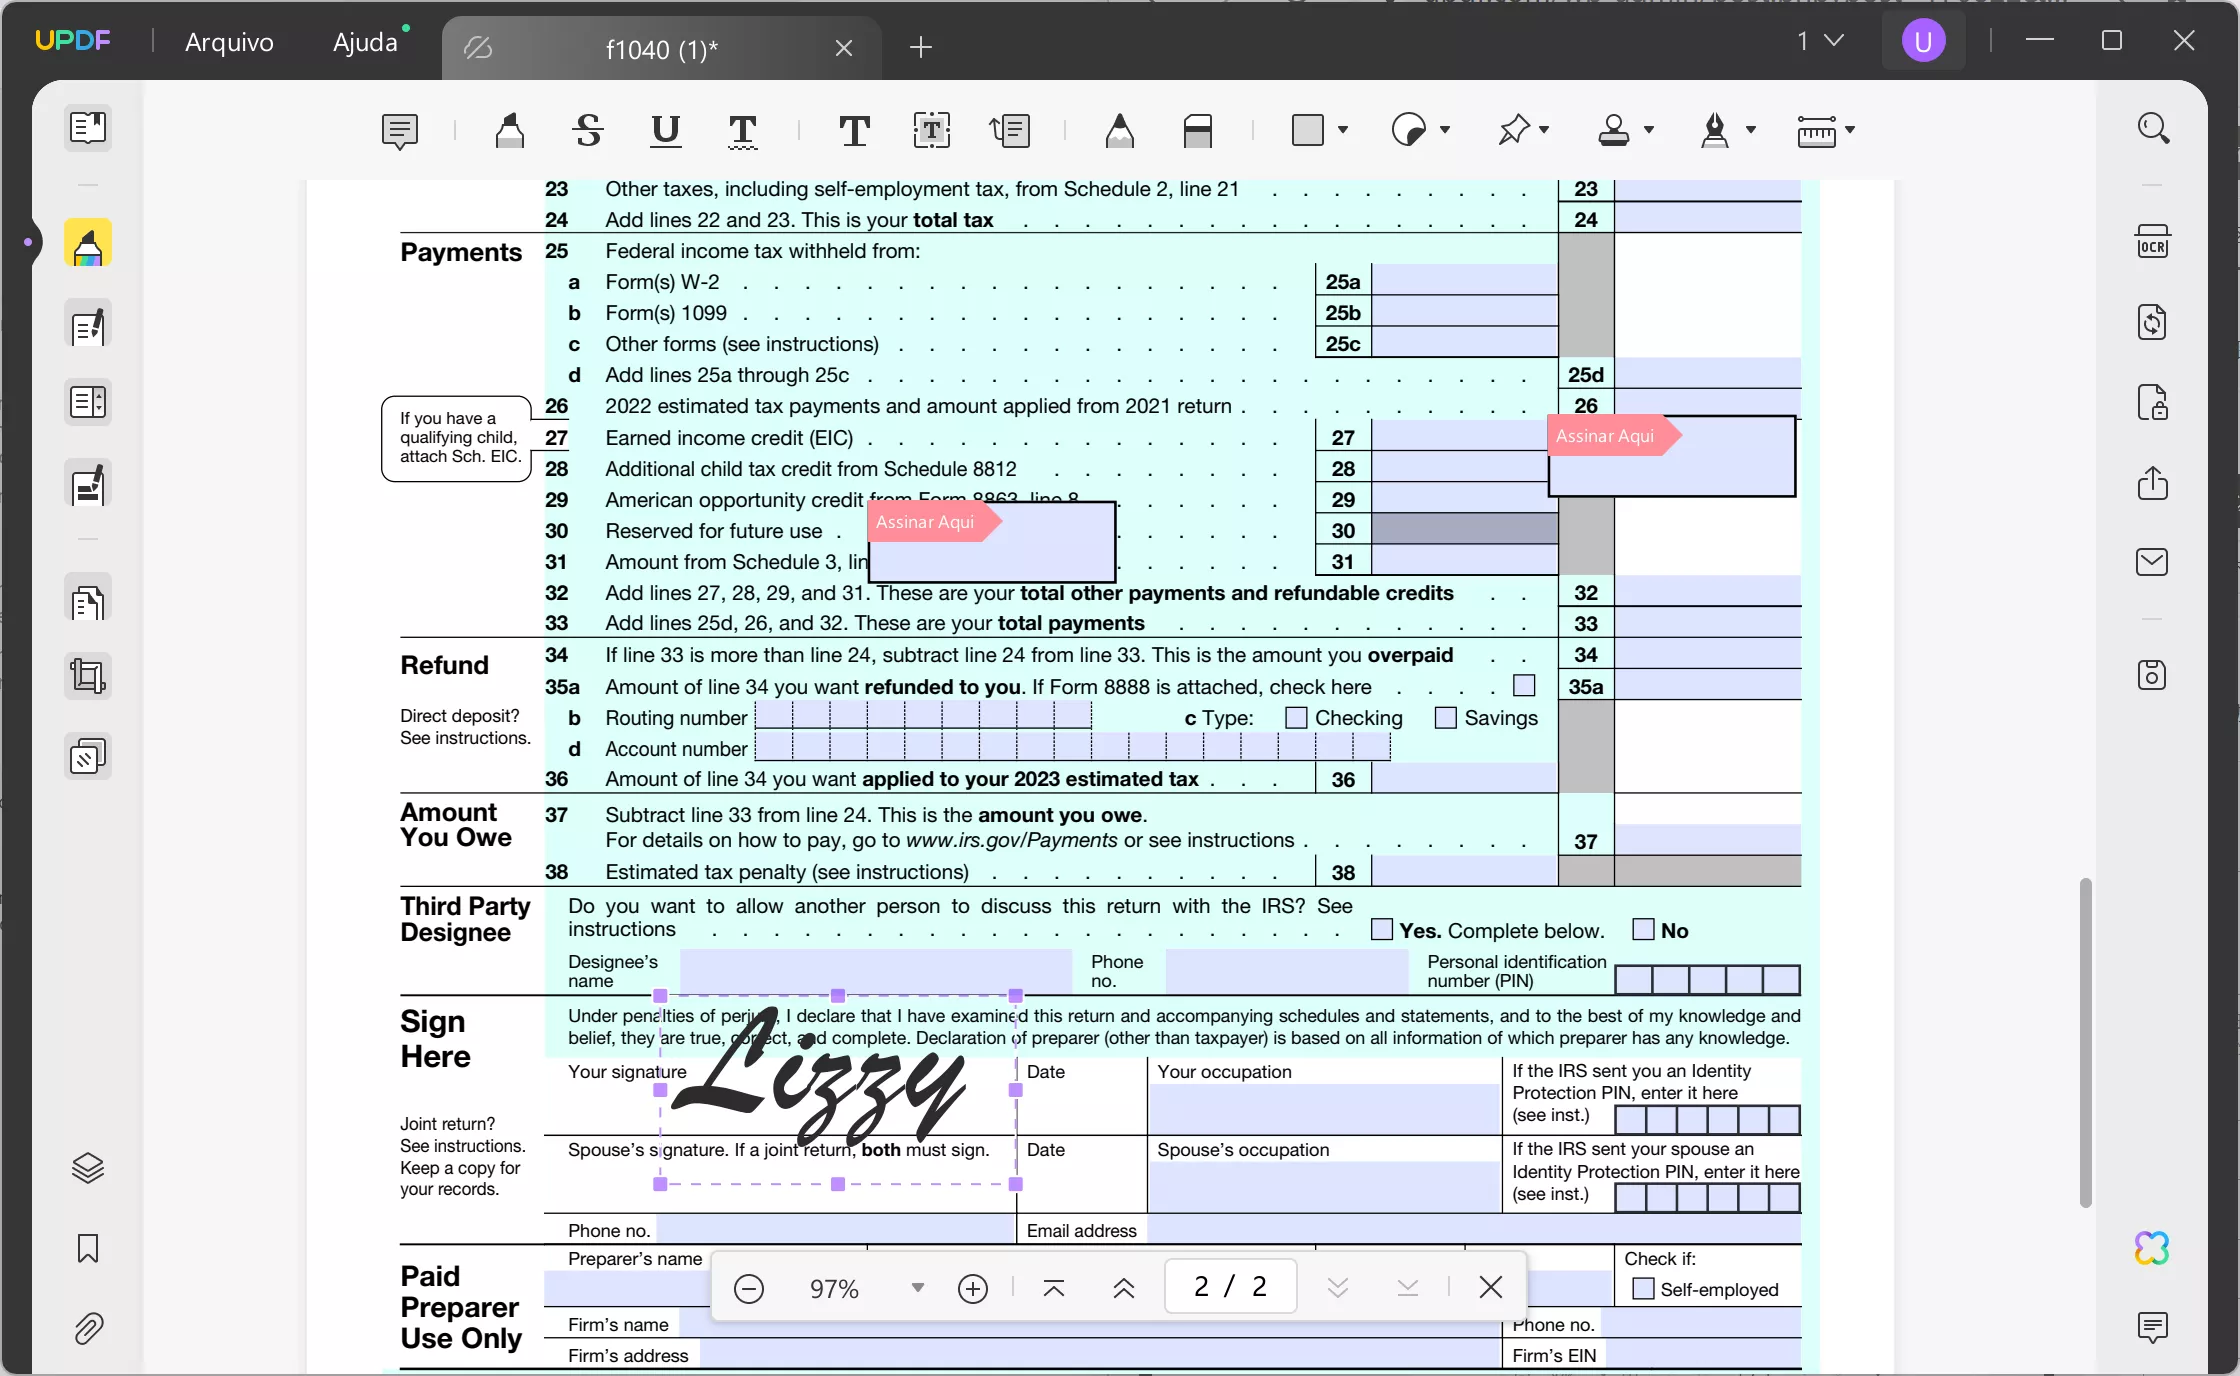Screen dimensions: 2240x1376
Task: Open the OCR feature in right sidebar
Action: [2153, 242]
